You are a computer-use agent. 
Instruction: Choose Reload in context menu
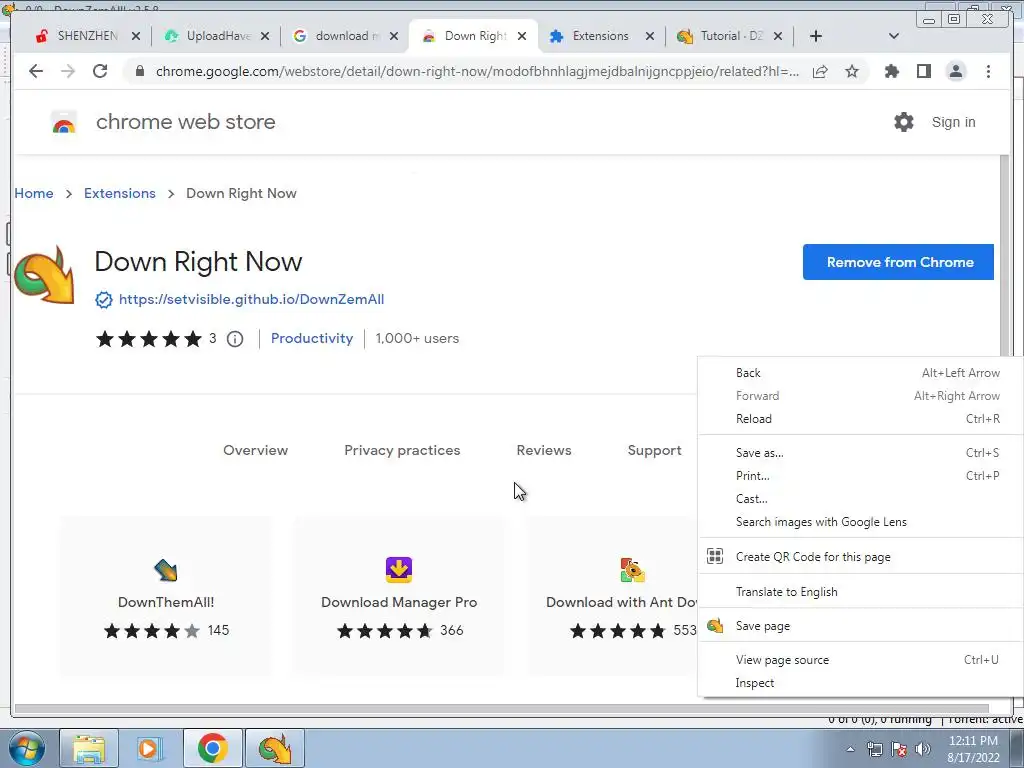pyautogui.click(x=860, y=419)
